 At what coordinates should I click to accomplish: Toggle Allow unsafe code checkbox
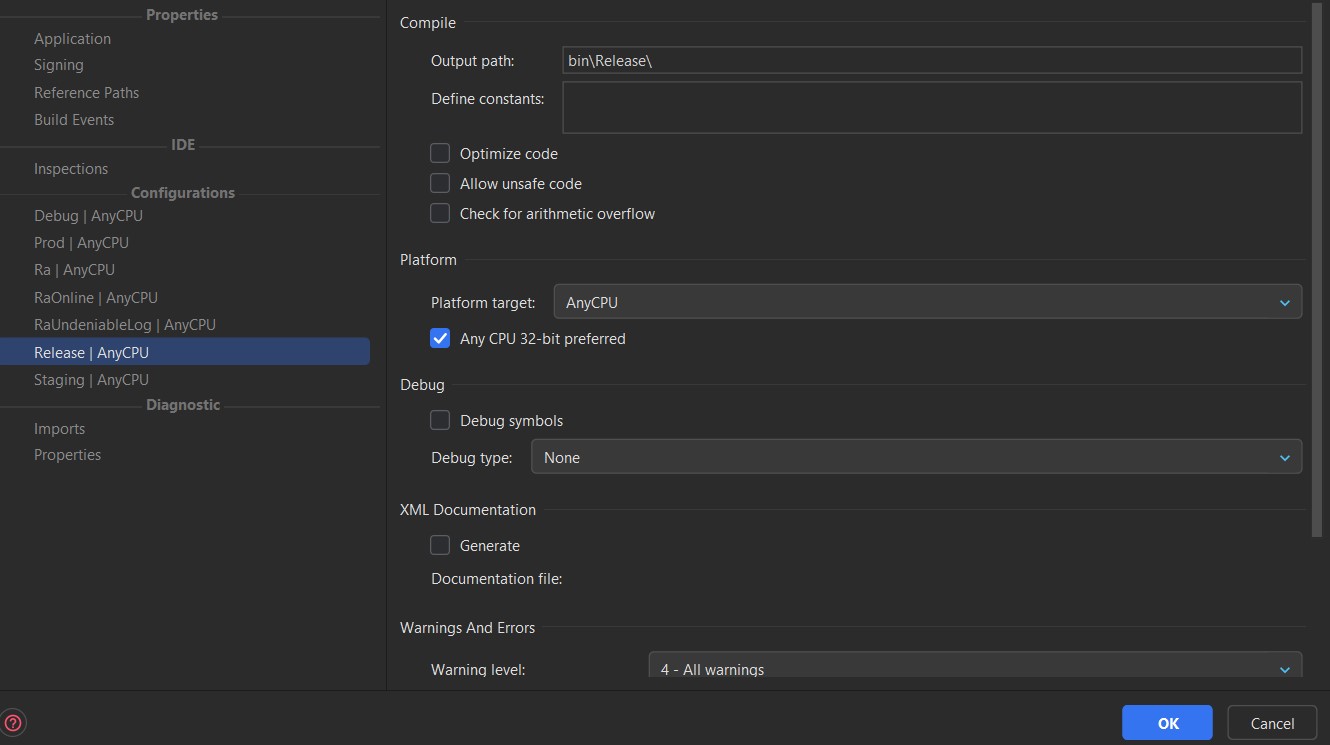coord(440,183)
